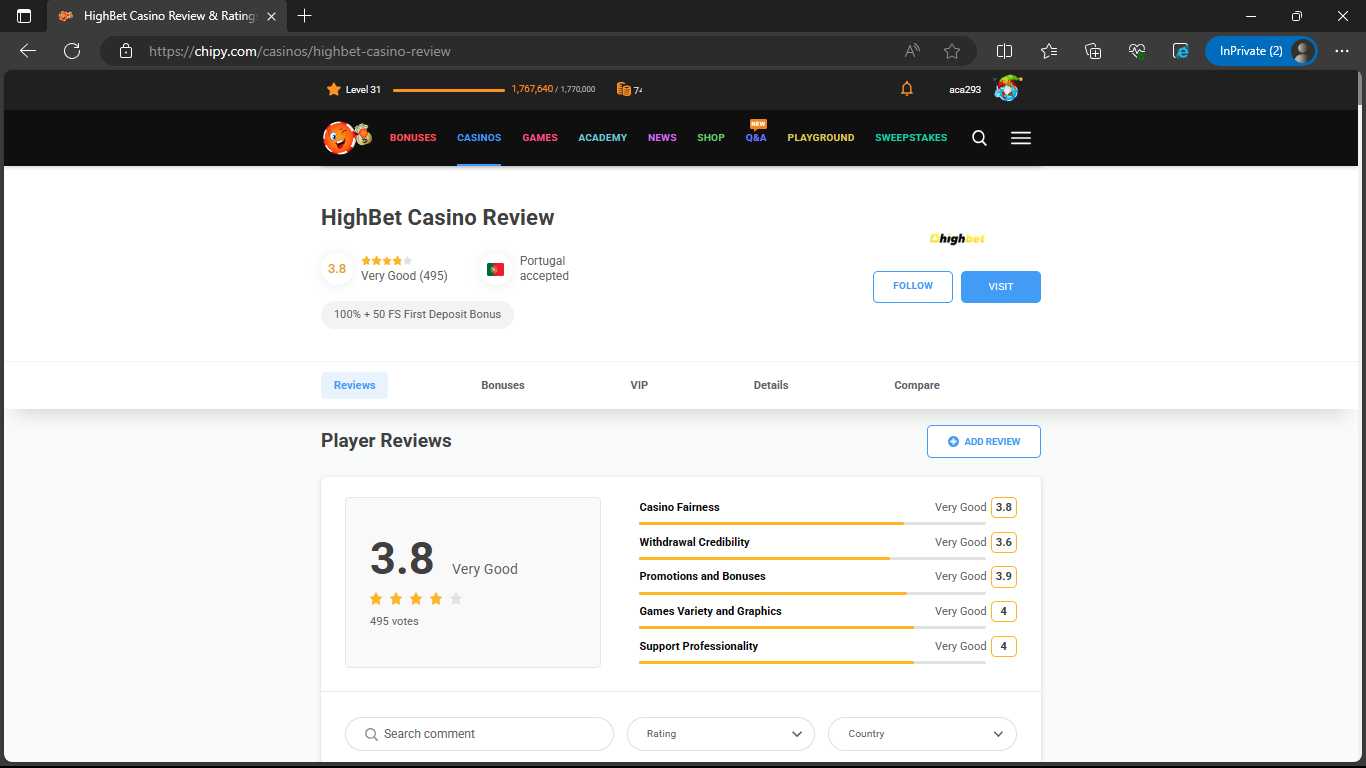The height and width of the screenshot is (768, 1366).
Task: Click the Search comment input field
Action: pyautogui.click(x=480, y=734)
